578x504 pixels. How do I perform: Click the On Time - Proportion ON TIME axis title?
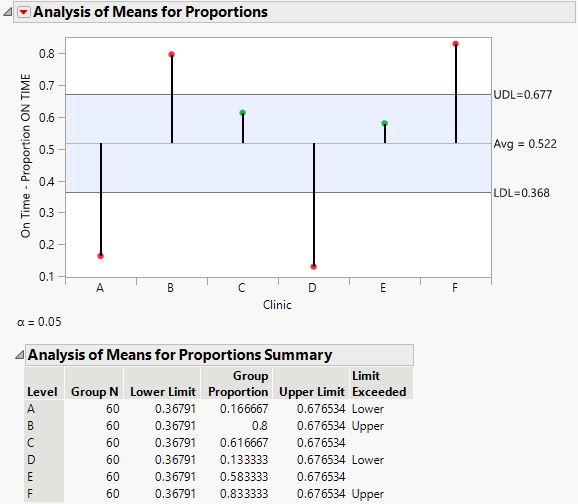[x=25, y=156]
